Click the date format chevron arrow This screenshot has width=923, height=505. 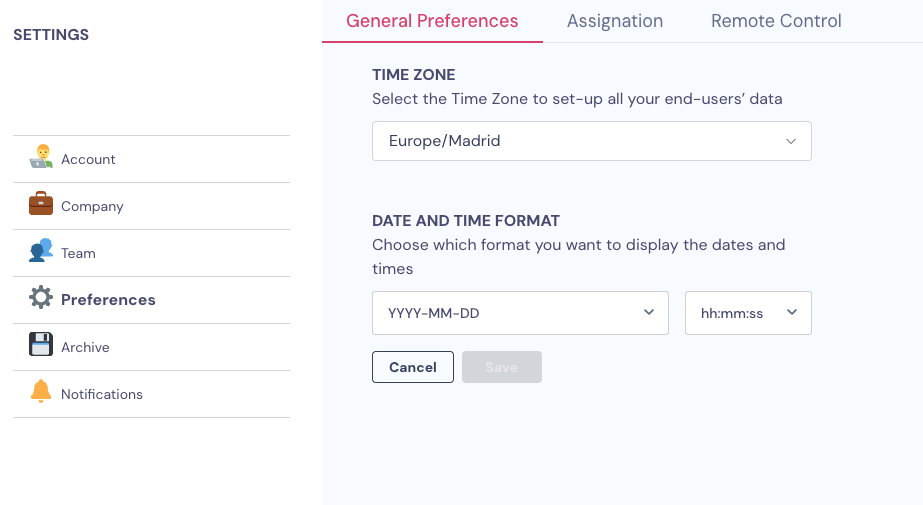click(649, 313)
